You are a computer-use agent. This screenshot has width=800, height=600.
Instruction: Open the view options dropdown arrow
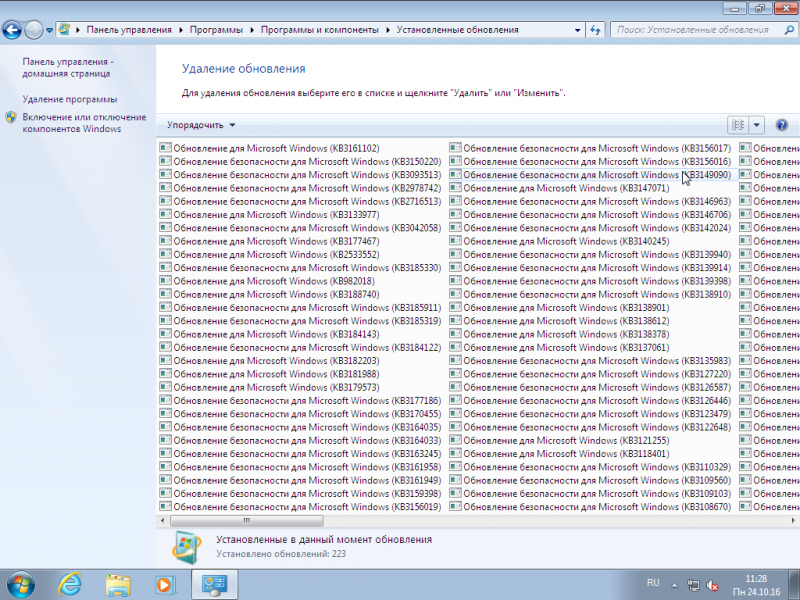(756, 125)
